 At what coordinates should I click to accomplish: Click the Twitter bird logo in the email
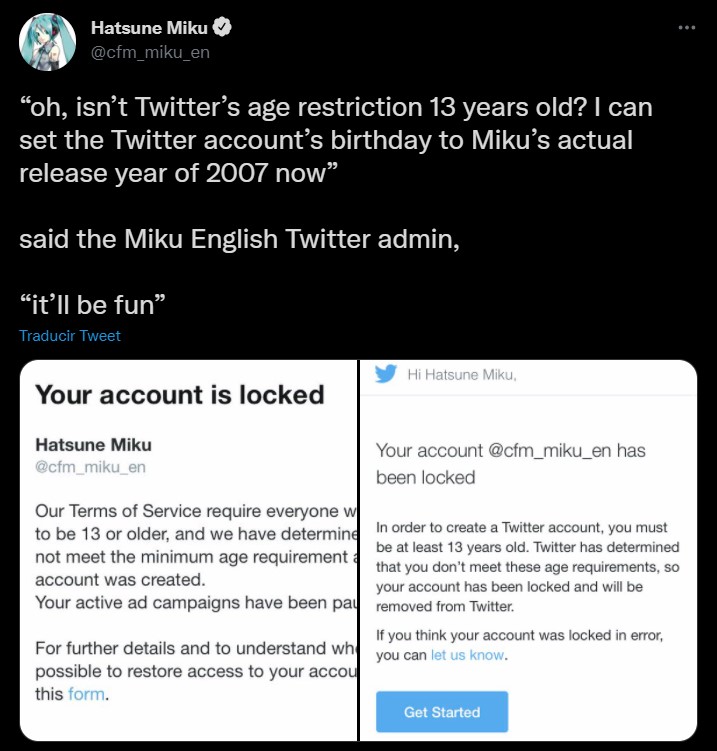(x=386, y=374)
